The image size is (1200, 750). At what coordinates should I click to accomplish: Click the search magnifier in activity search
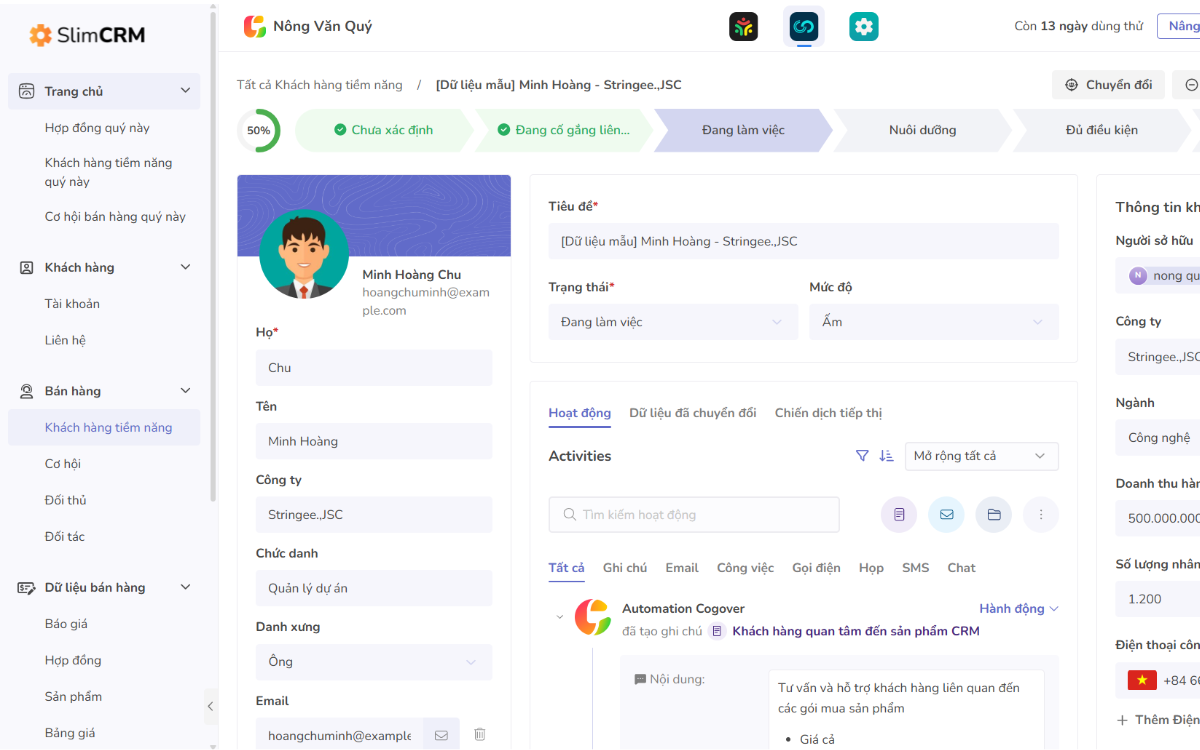[570, 515]
